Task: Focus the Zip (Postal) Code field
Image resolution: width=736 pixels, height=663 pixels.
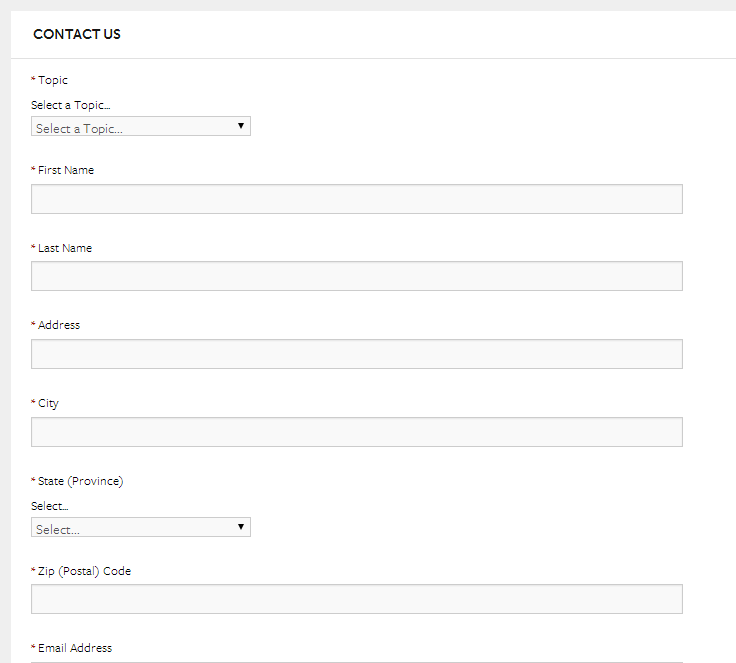Action: 356,599
